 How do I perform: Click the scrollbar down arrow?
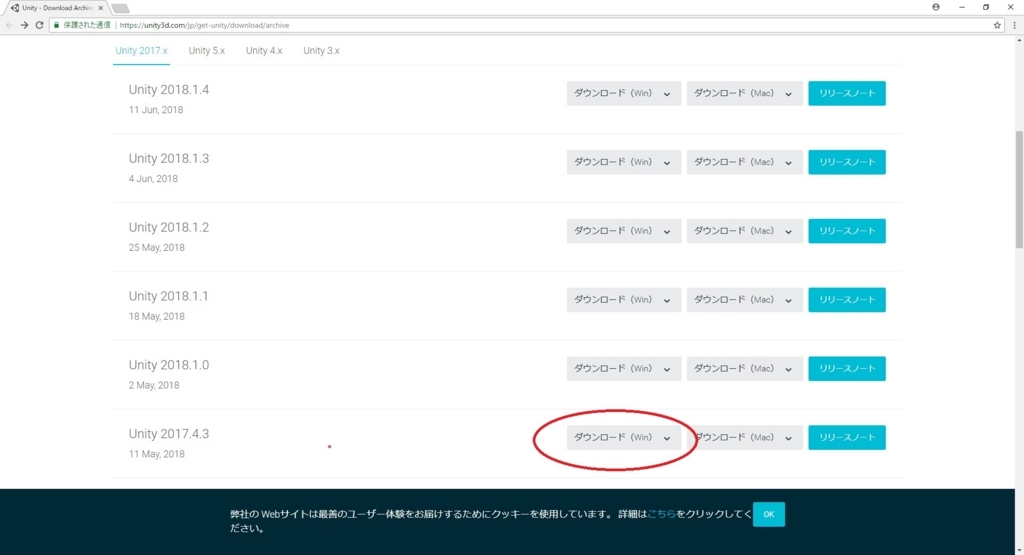1019,550
